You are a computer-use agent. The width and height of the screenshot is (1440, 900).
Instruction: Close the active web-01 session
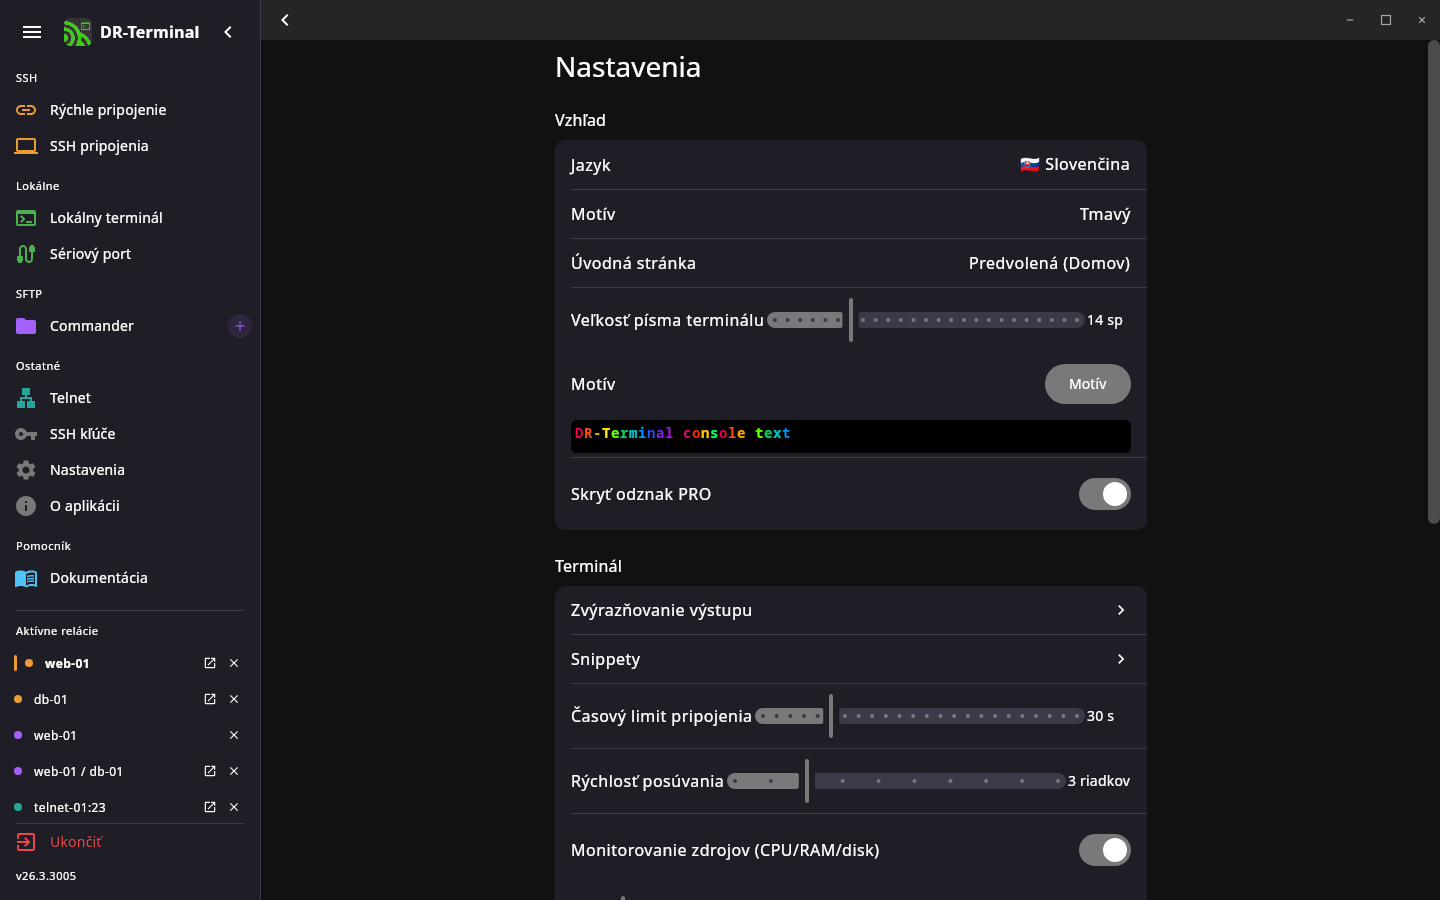click(x=234, y=663)
